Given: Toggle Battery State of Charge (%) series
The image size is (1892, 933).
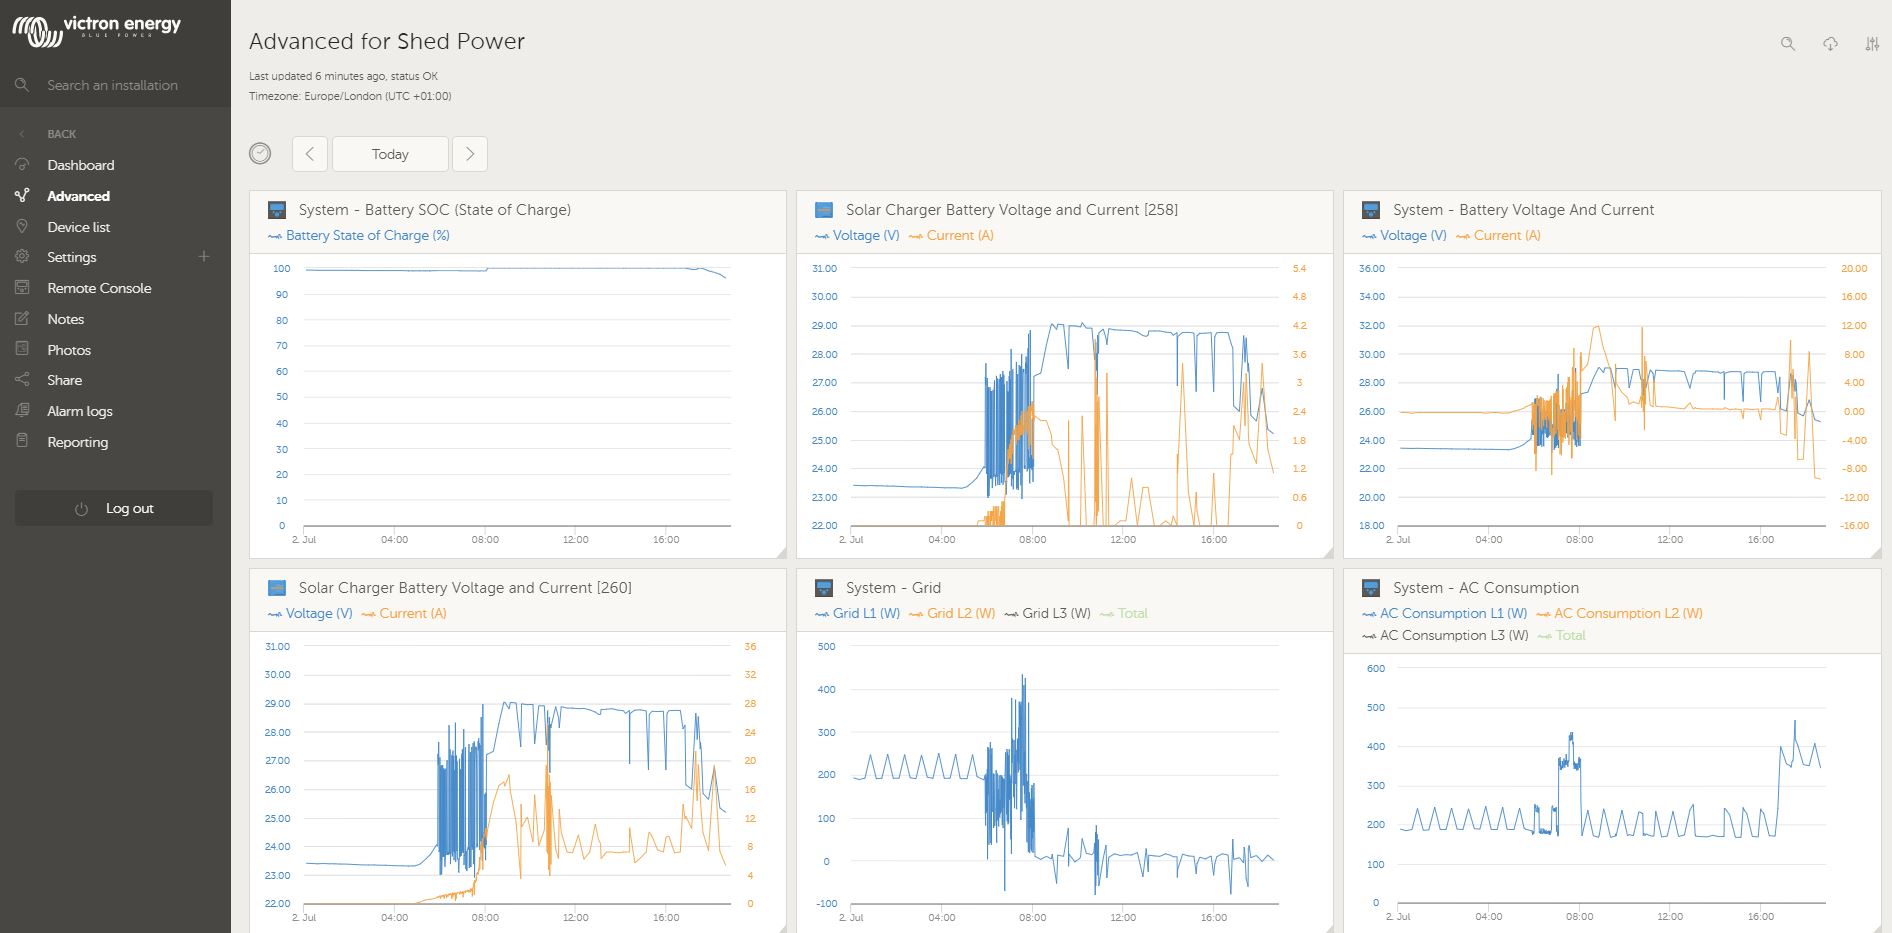Looking at the screenshot, I should click(359, 236).
